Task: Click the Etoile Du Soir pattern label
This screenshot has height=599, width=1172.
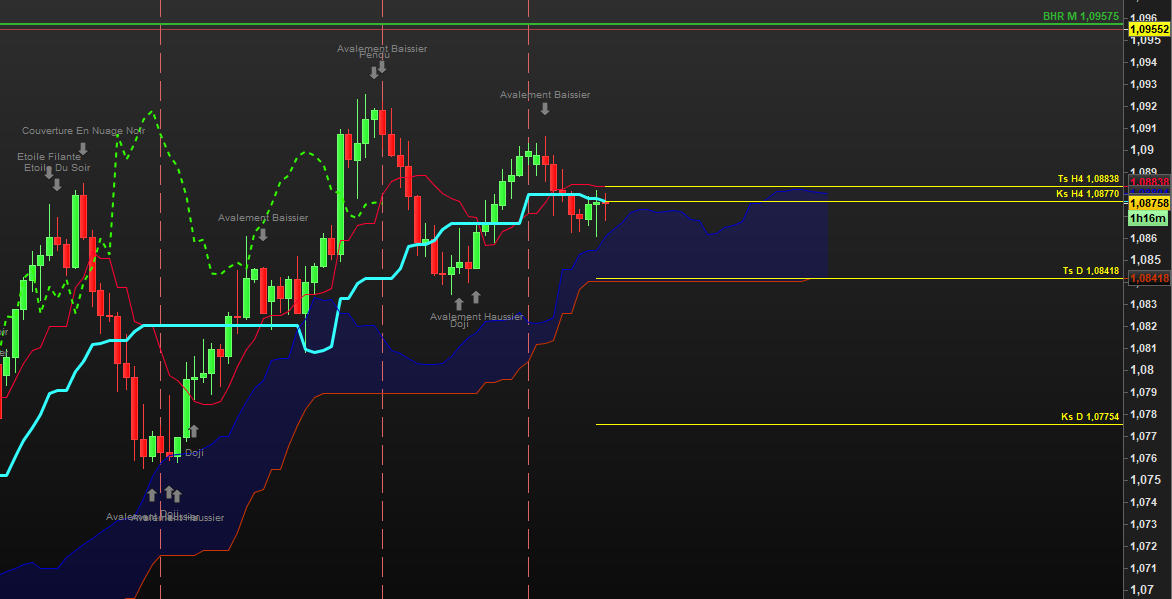Action: tap(57, 168)
